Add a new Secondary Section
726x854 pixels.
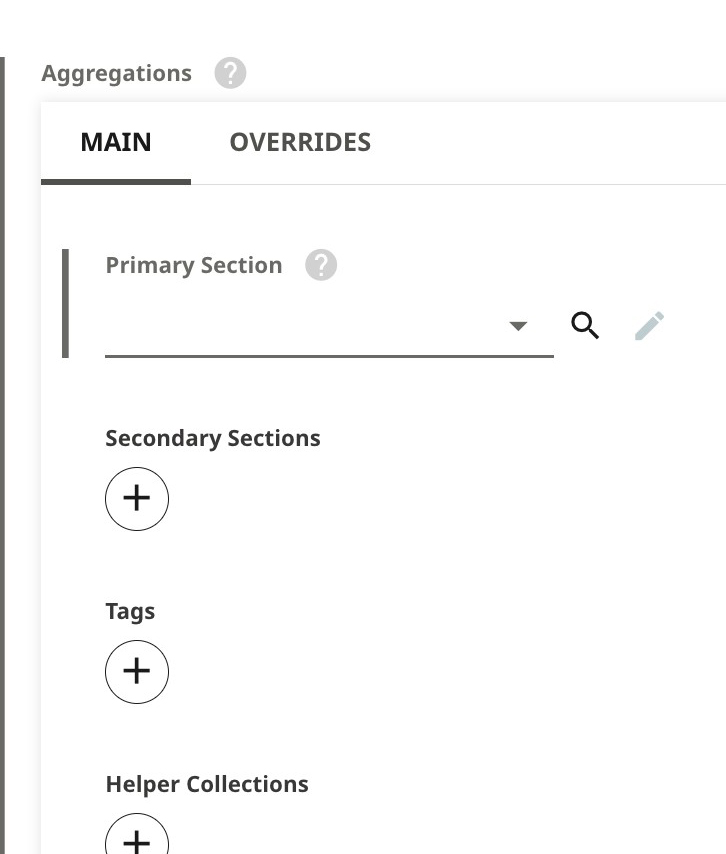click(x=137, y=498)
